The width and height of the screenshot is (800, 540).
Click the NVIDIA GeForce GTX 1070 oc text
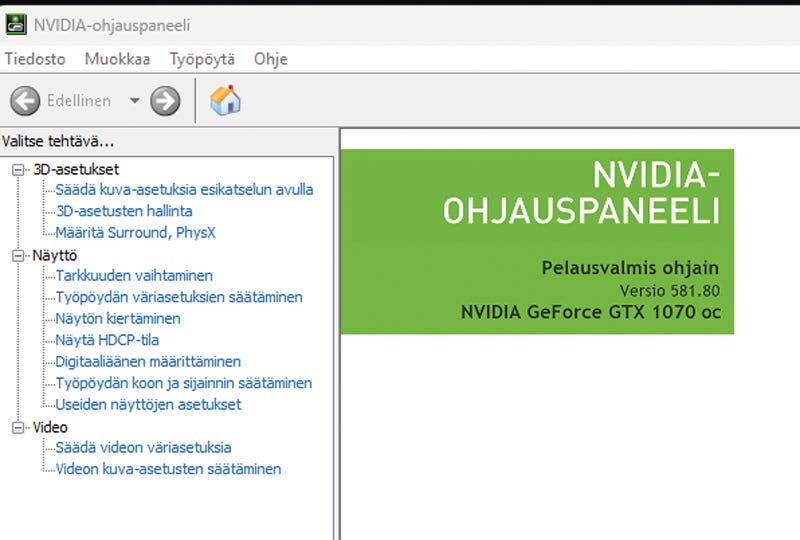(x=591, y=312)
